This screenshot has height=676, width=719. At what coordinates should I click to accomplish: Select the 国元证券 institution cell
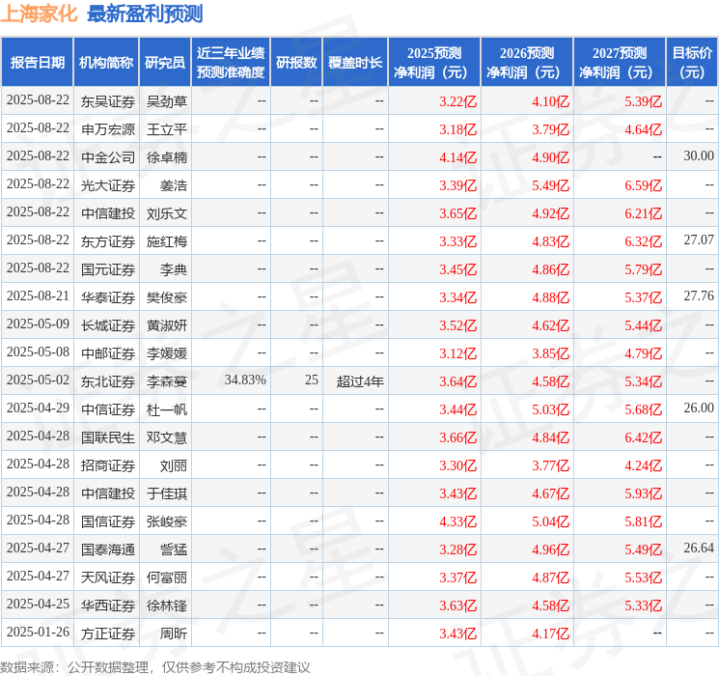click(108, 269)
